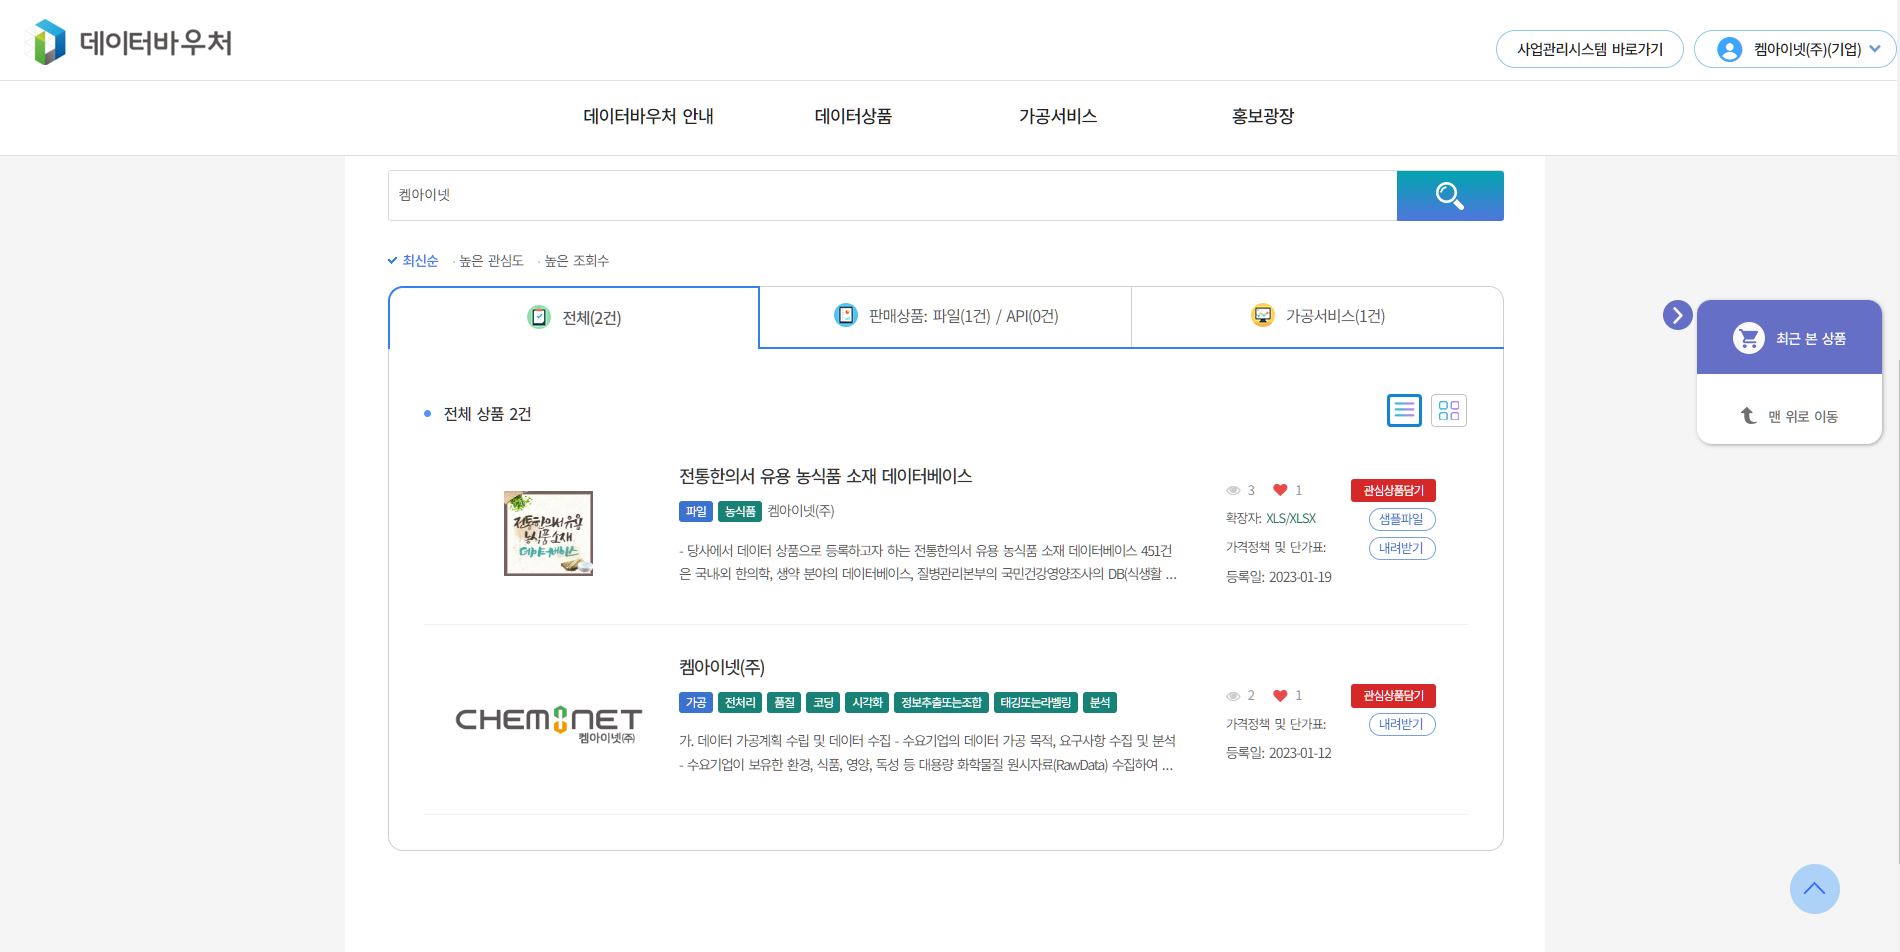Click the 품질 tag
This screenshot has width=1900, height=952.
784,703
